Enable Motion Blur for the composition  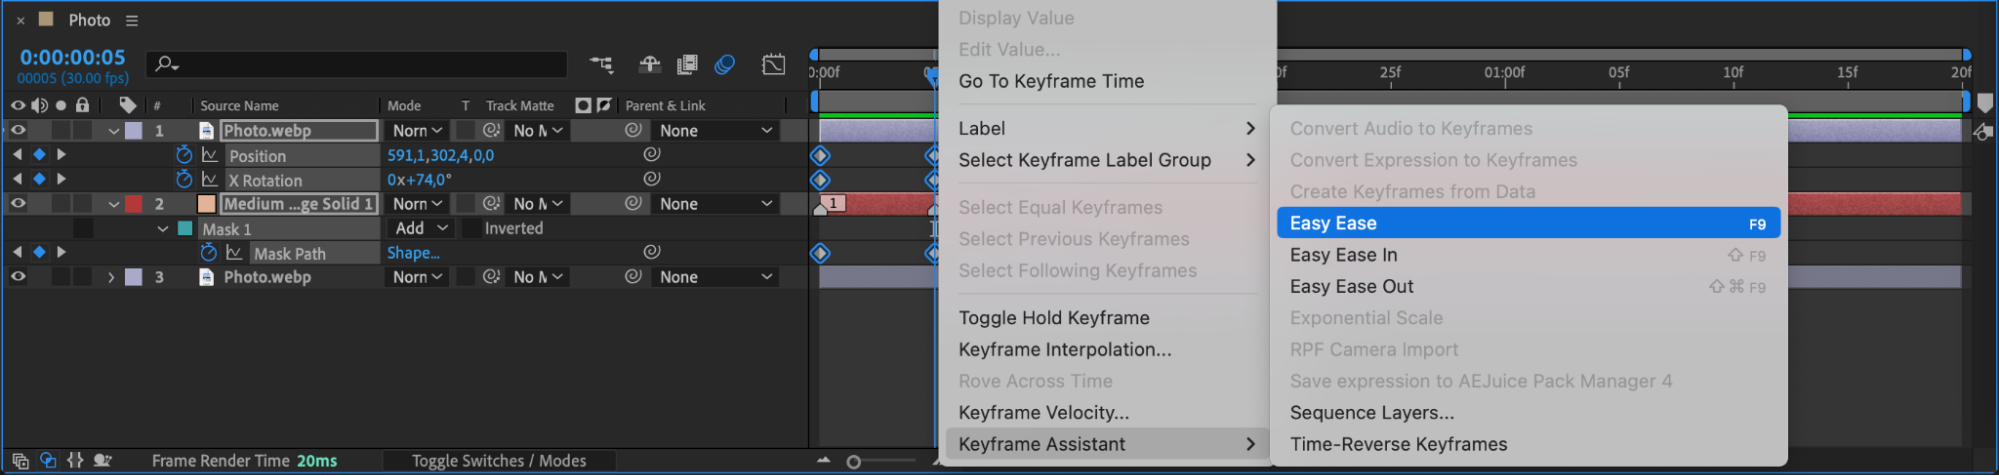click(725, 65)
